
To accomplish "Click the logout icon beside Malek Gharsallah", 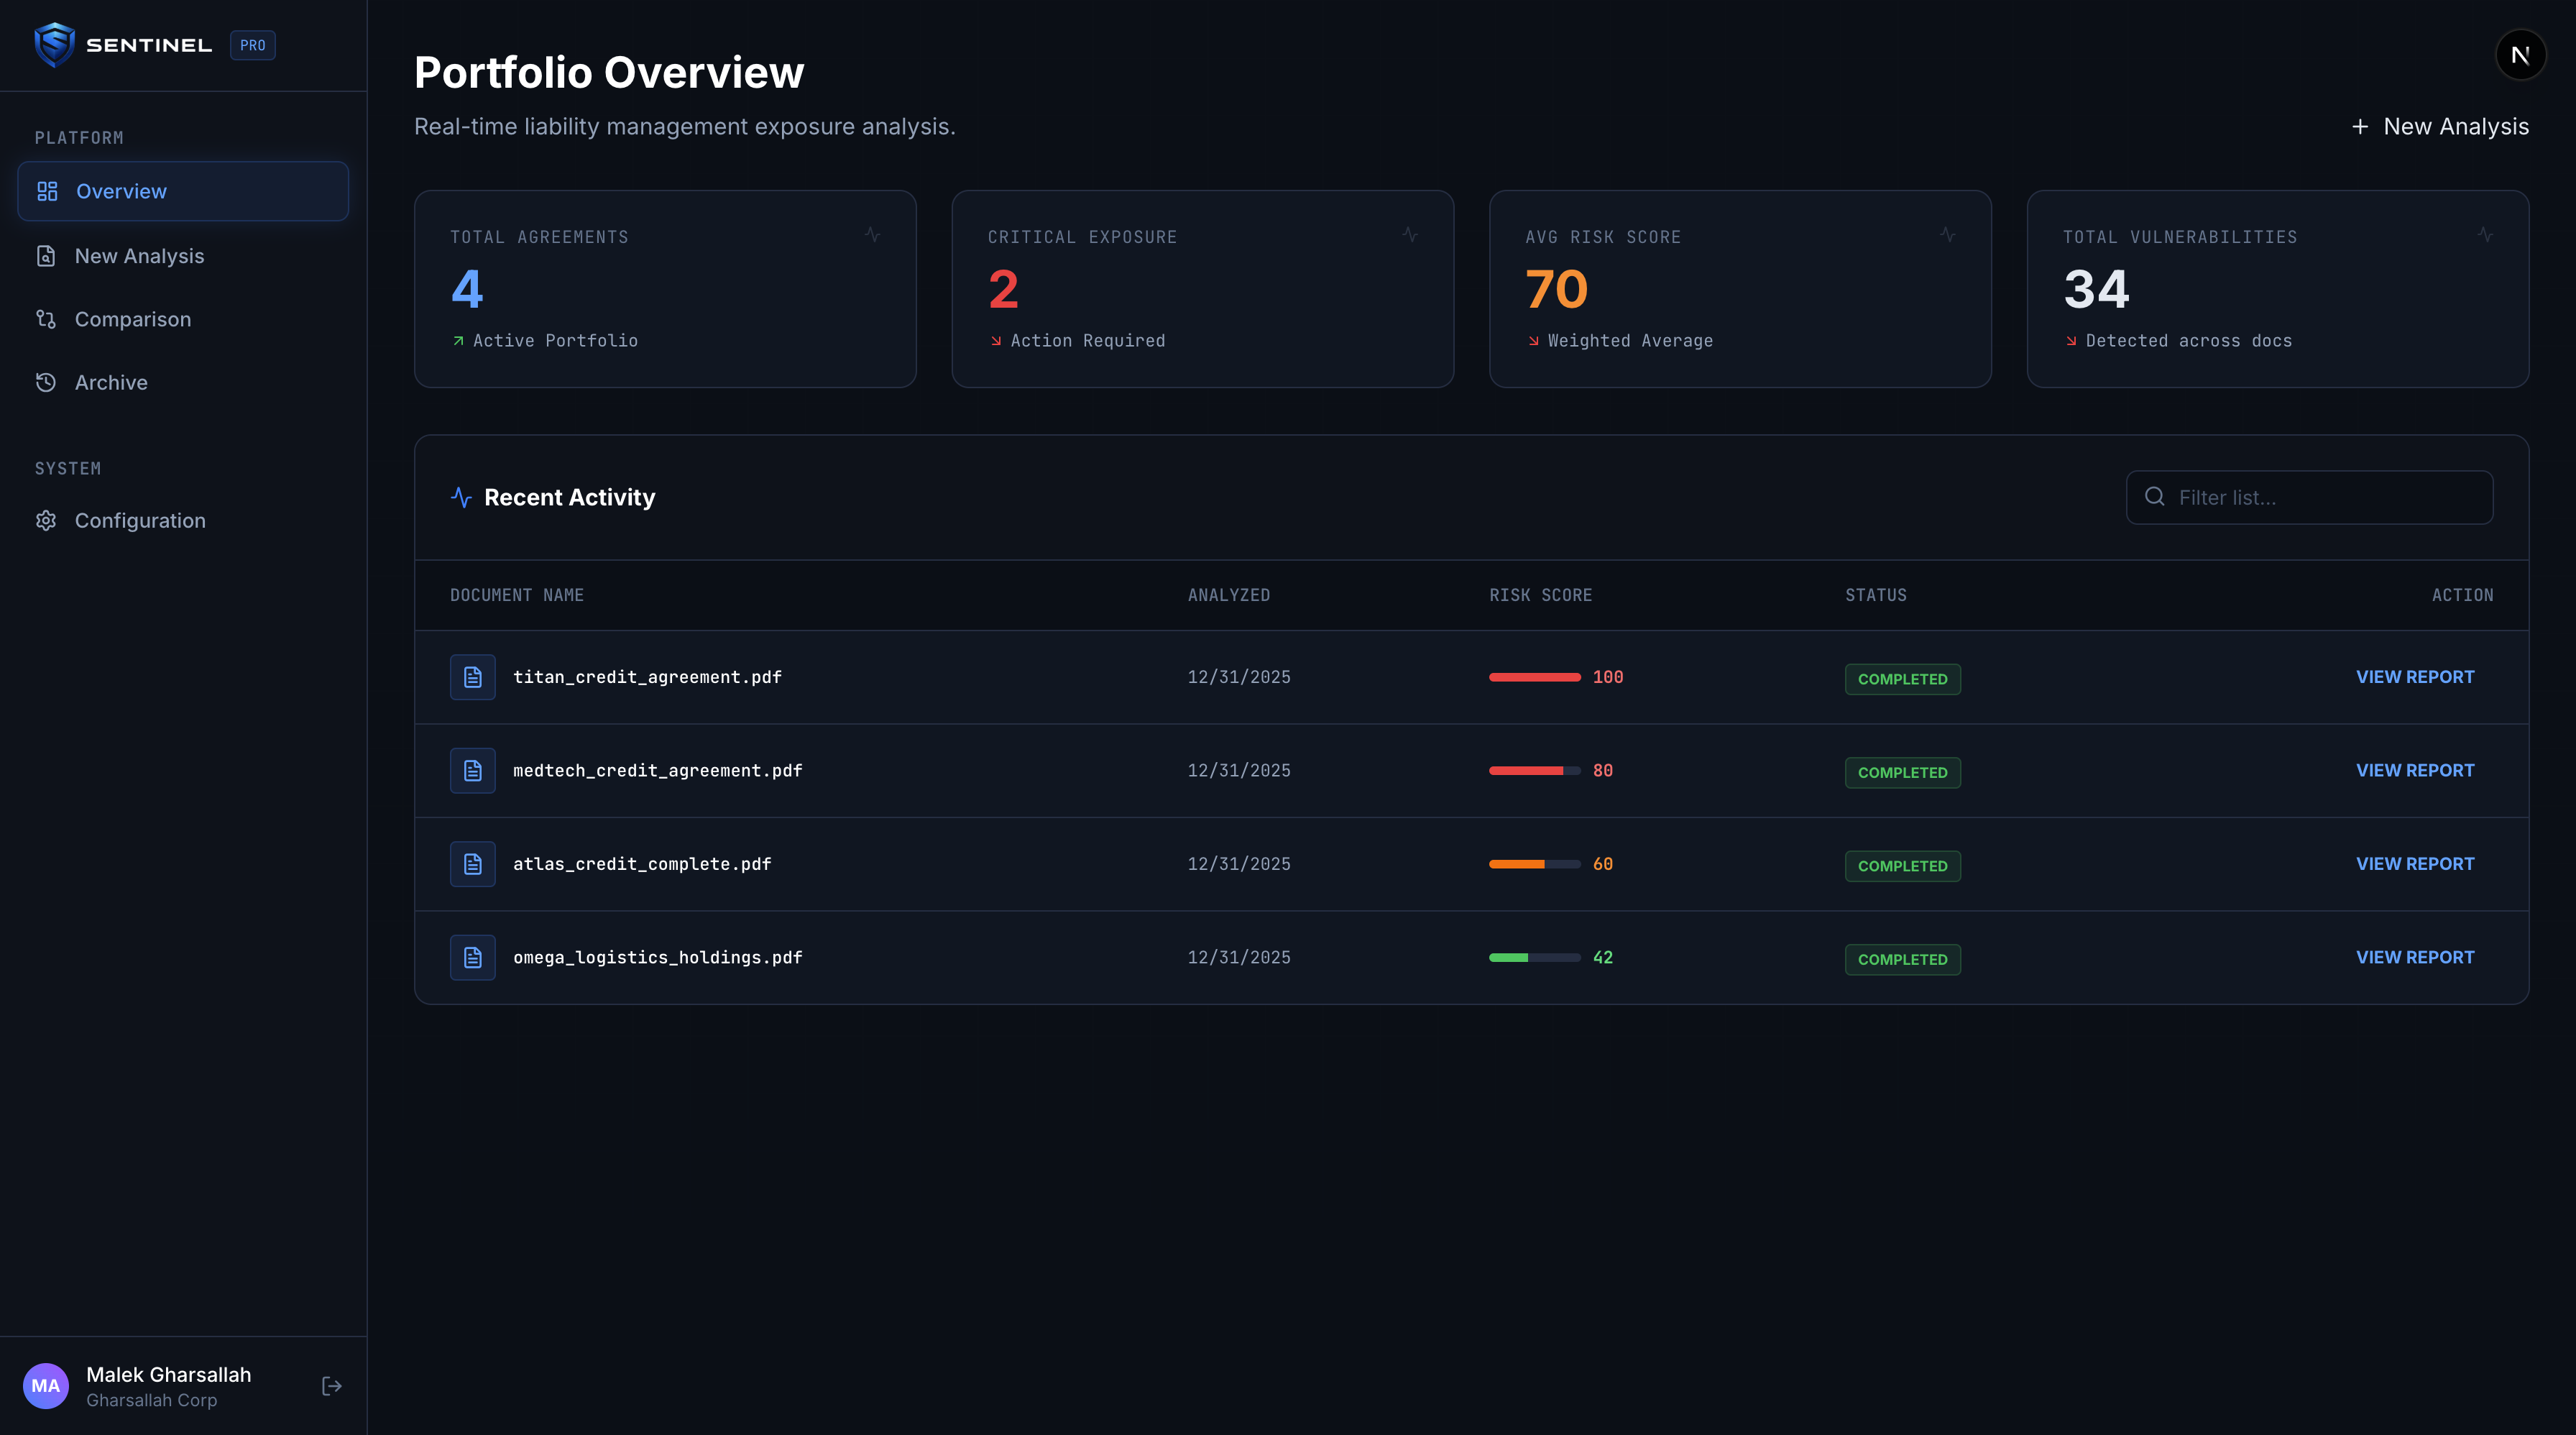I will click(332, 1386).
